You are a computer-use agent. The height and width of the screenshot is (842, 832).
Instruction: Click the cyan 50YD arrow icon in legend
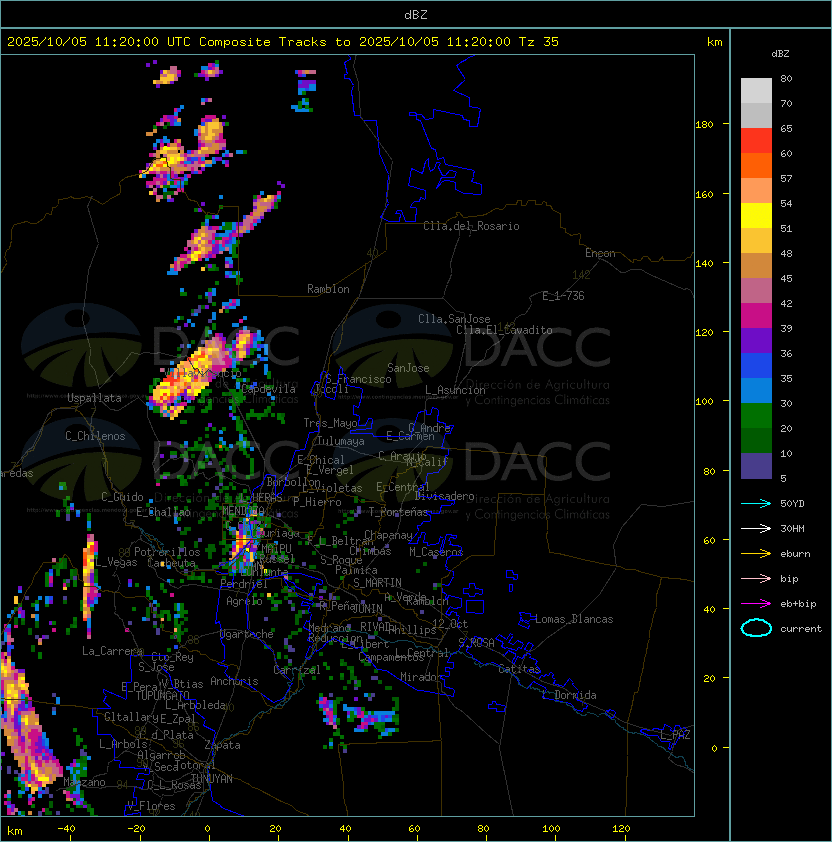(x=756, y=504)
